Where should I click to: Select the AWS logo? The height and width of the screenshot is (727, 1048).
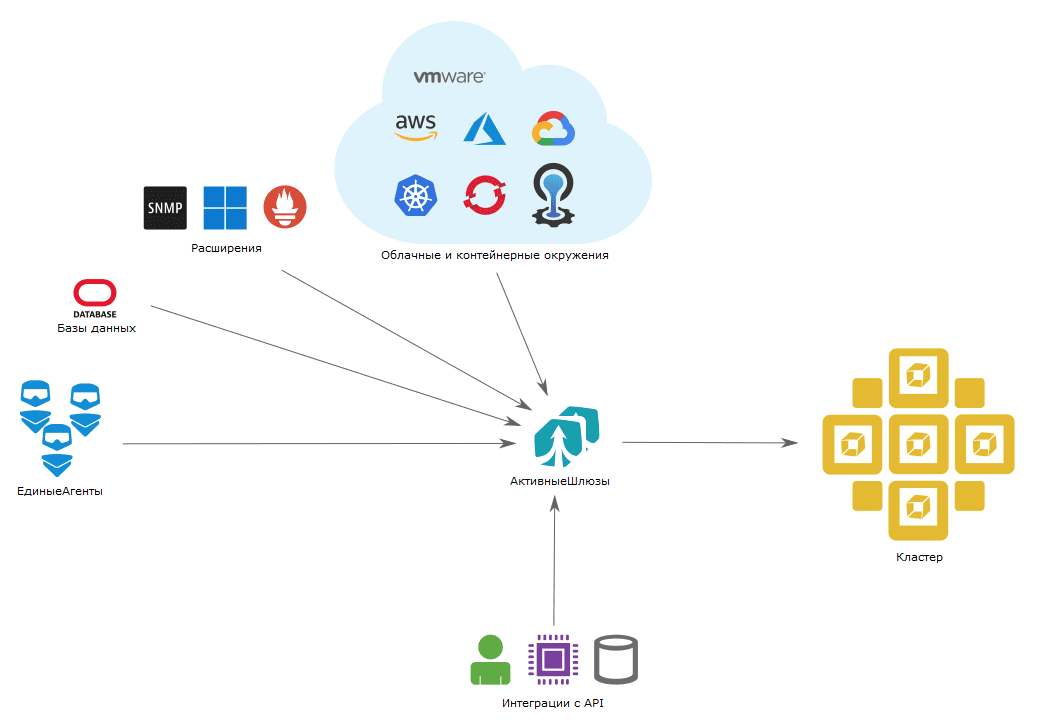(x=415, y=127)
